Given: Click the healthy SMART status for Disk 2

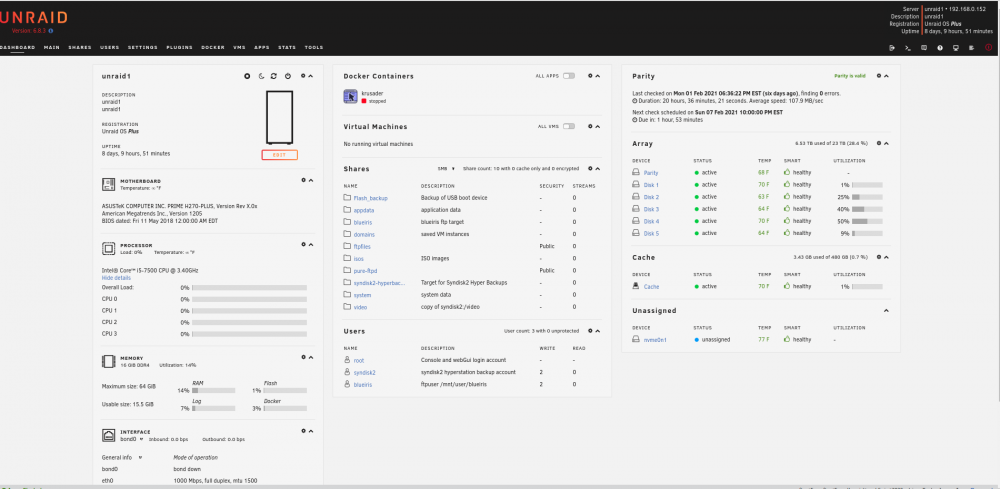Looking at the screenshot, I should [798, 197].
